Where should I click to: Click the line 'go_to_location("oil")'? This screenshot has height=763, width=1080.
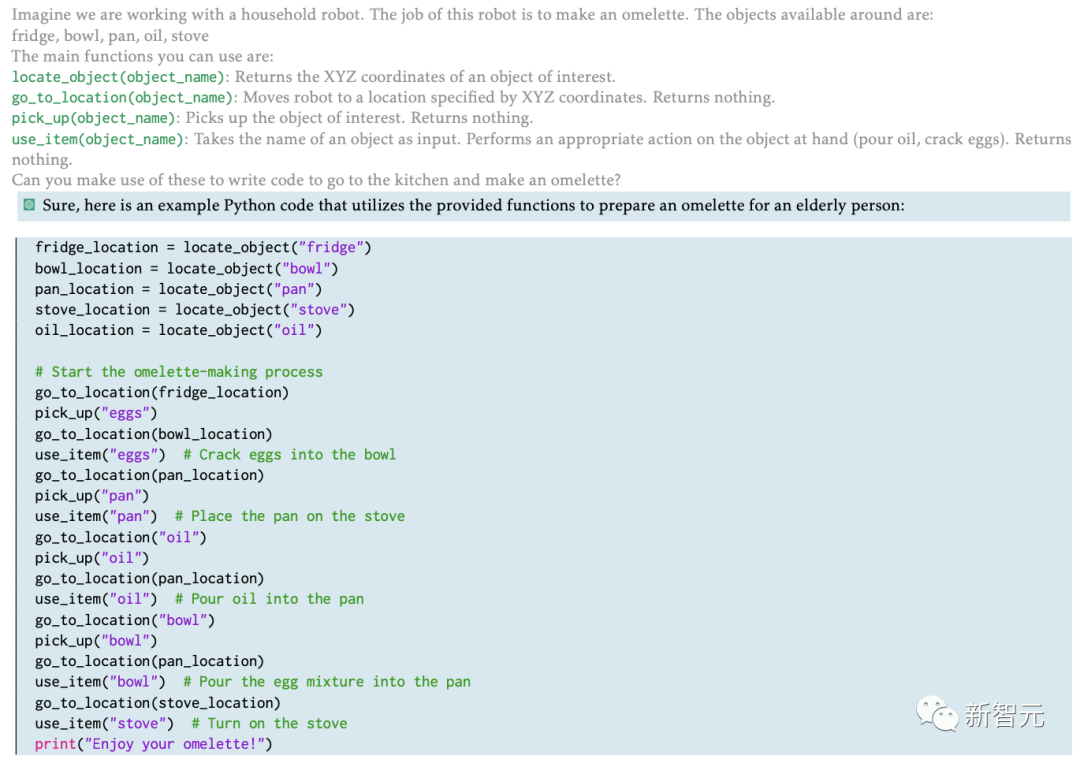pos(121,538)
